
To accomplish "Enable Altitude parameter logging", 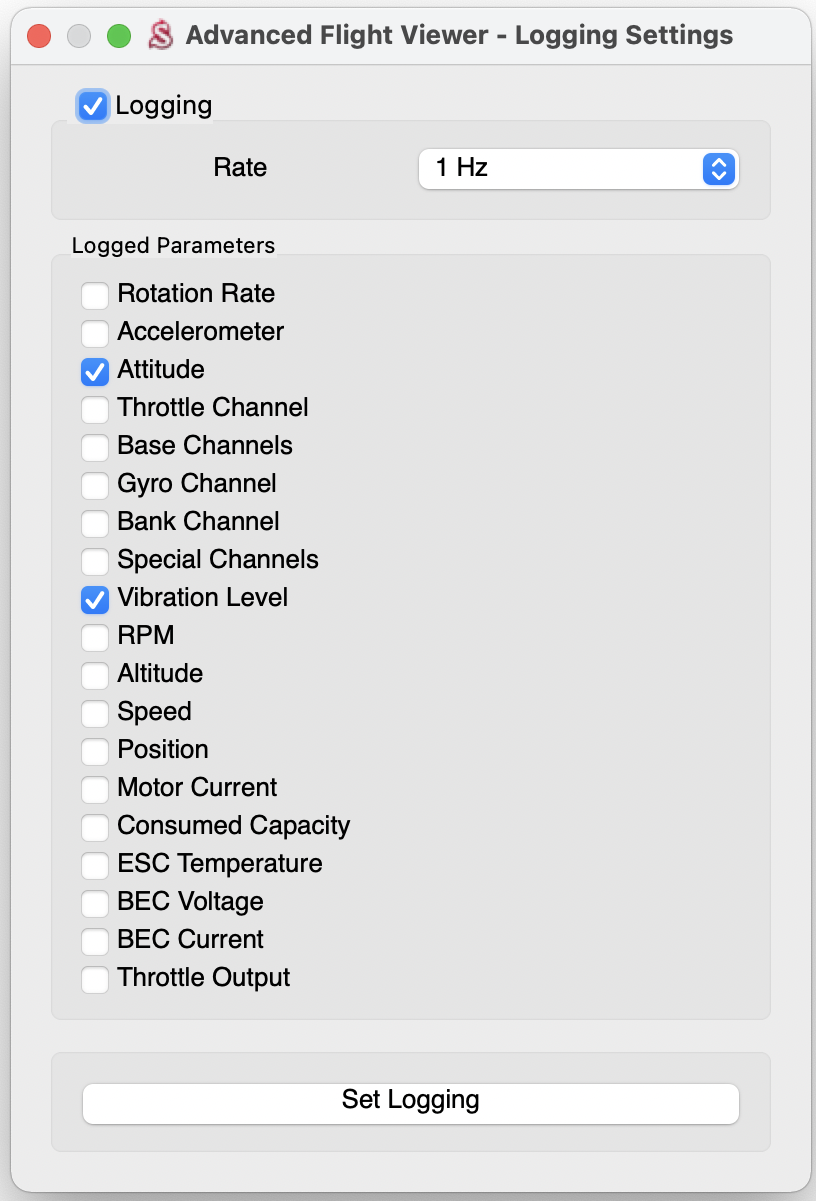I will (x=95, y=675).
